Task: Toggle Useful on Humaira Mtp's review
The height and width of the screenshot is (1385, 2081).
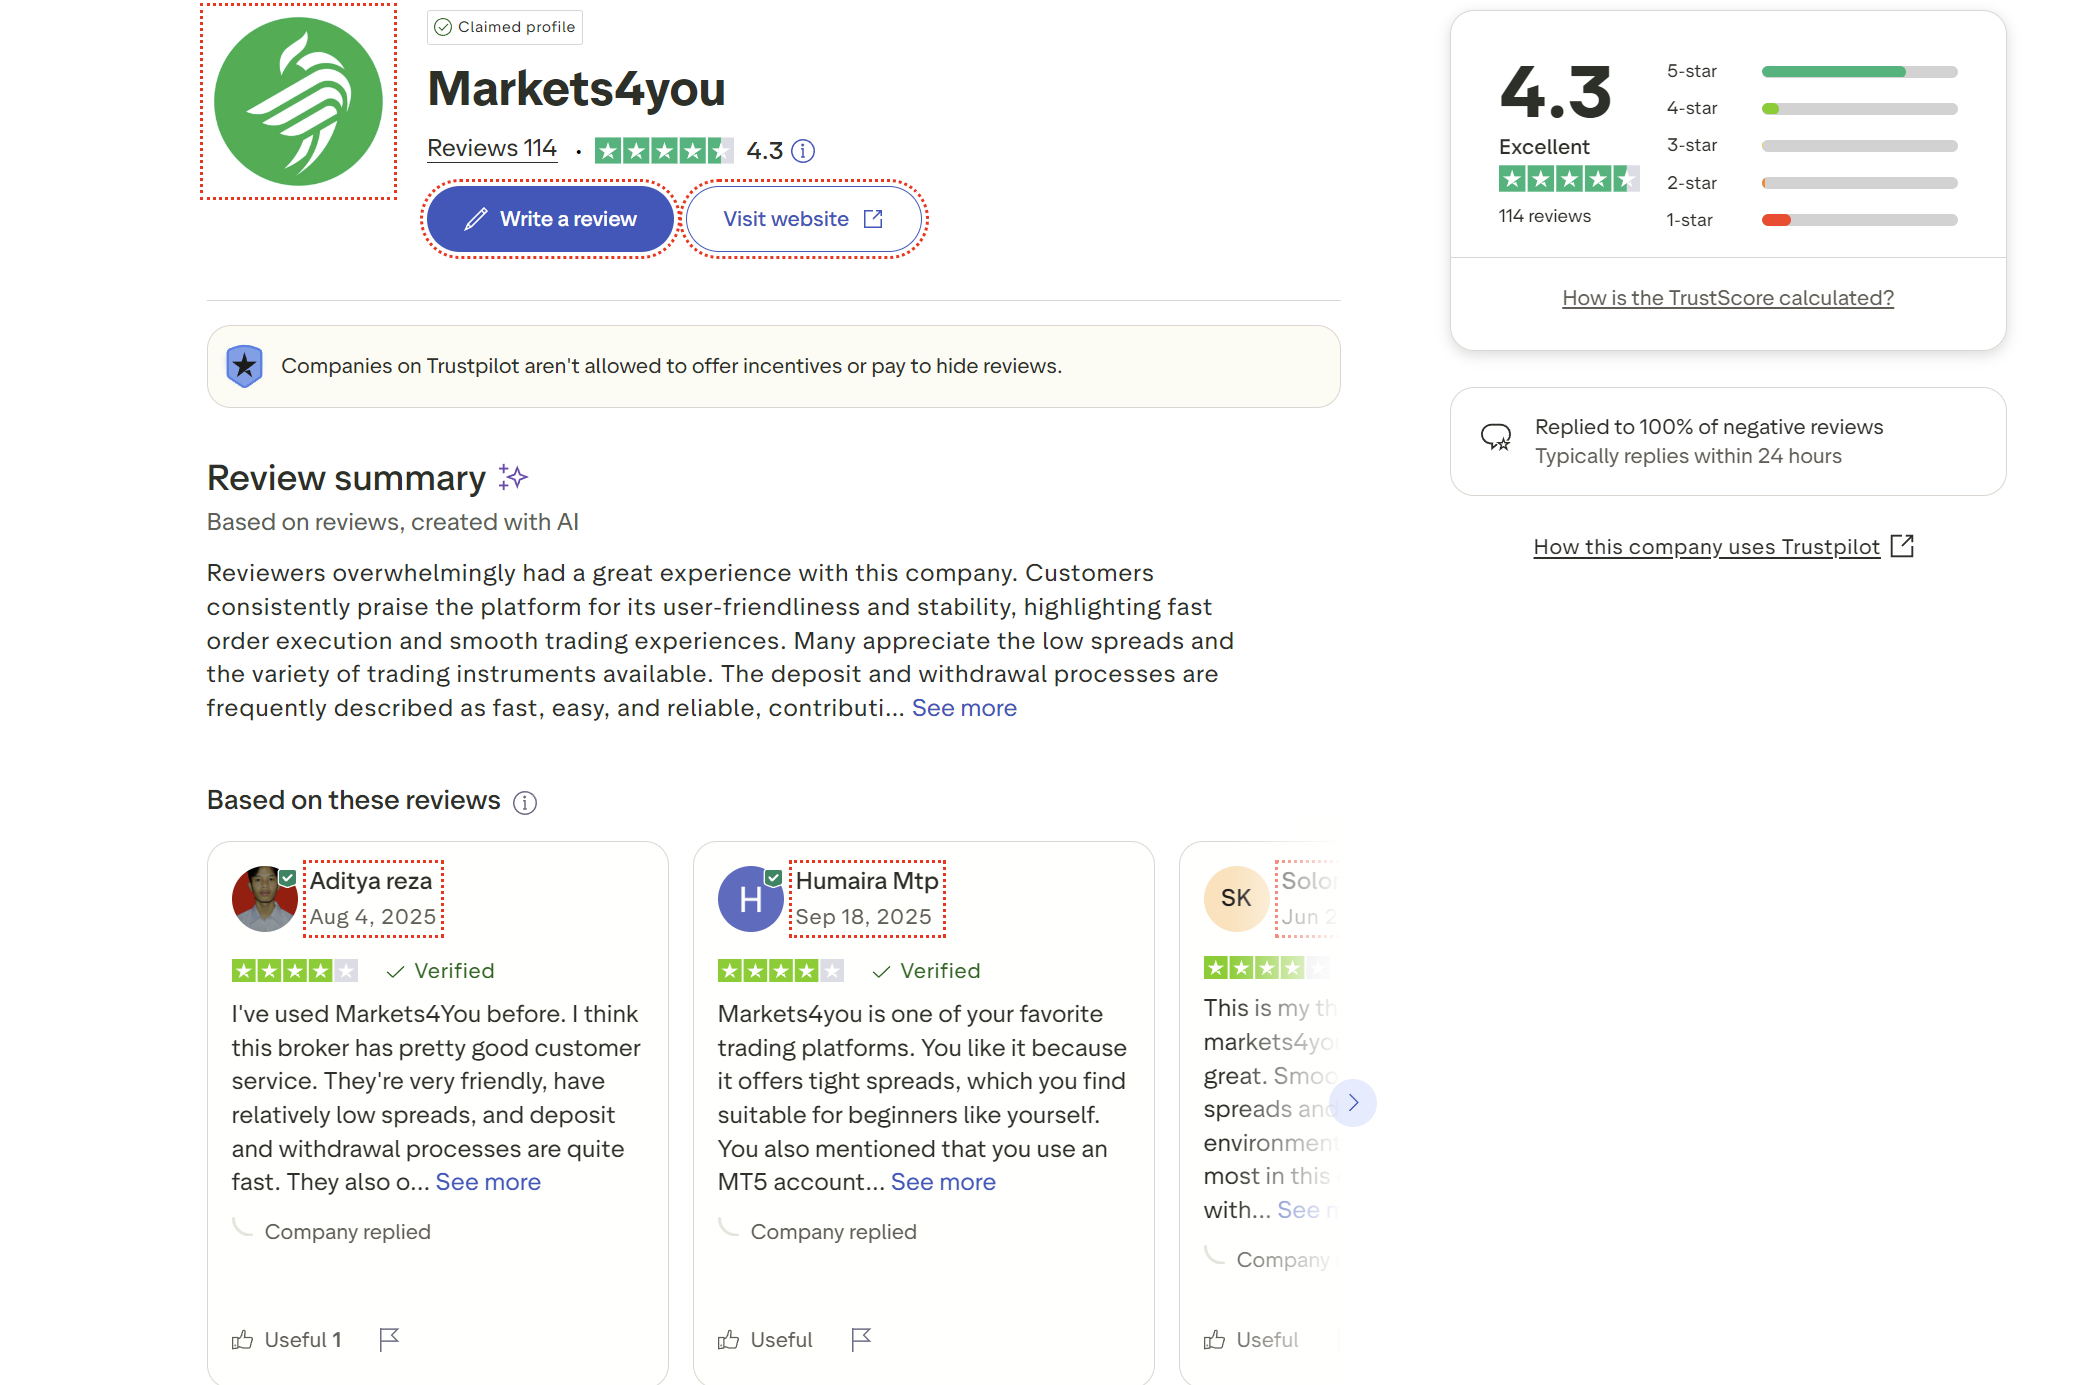Action: pyautogui.click(x=765, y=1338)
